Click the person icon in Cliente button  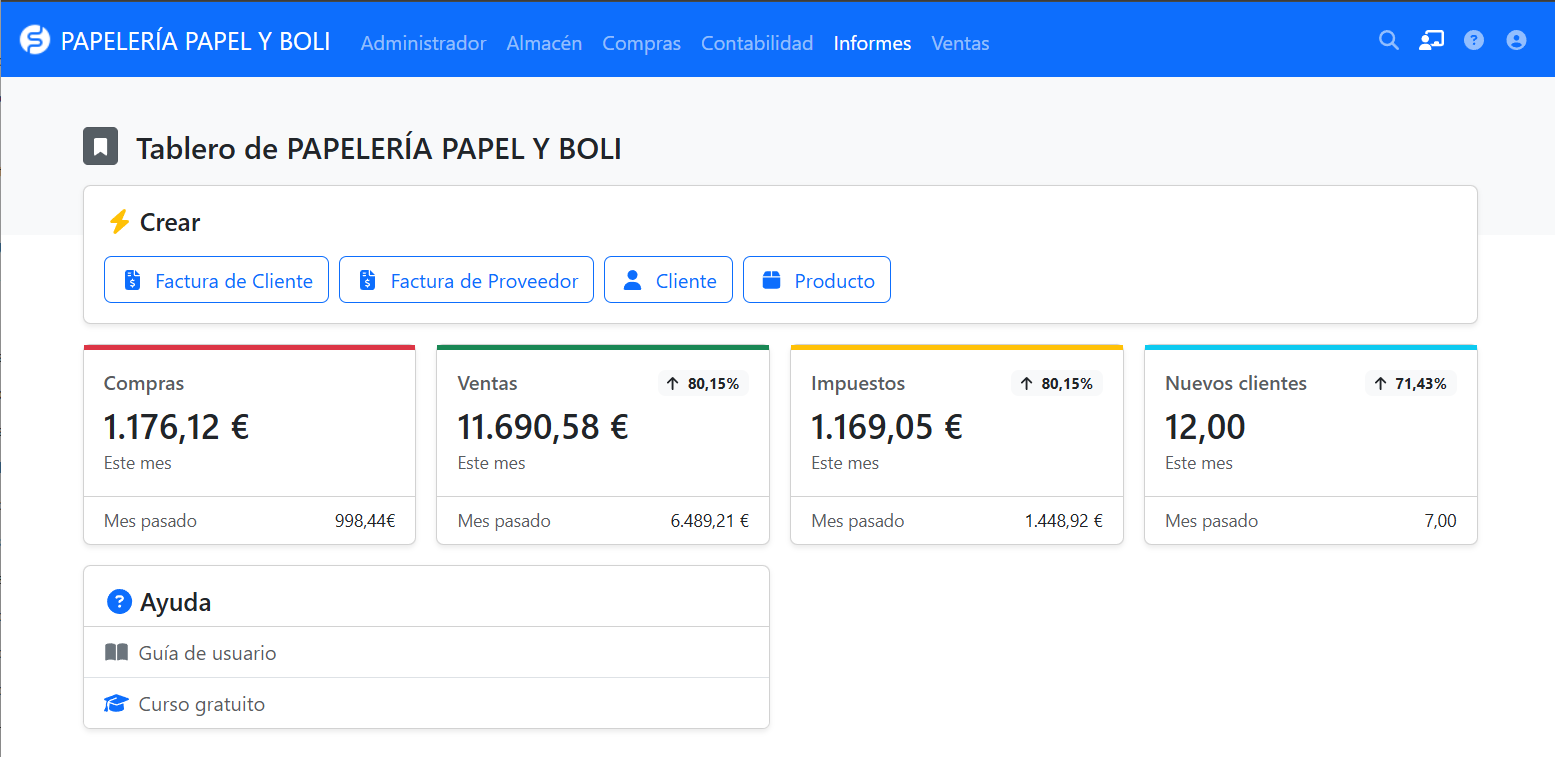pyautogui.click(x=632, y=280)
